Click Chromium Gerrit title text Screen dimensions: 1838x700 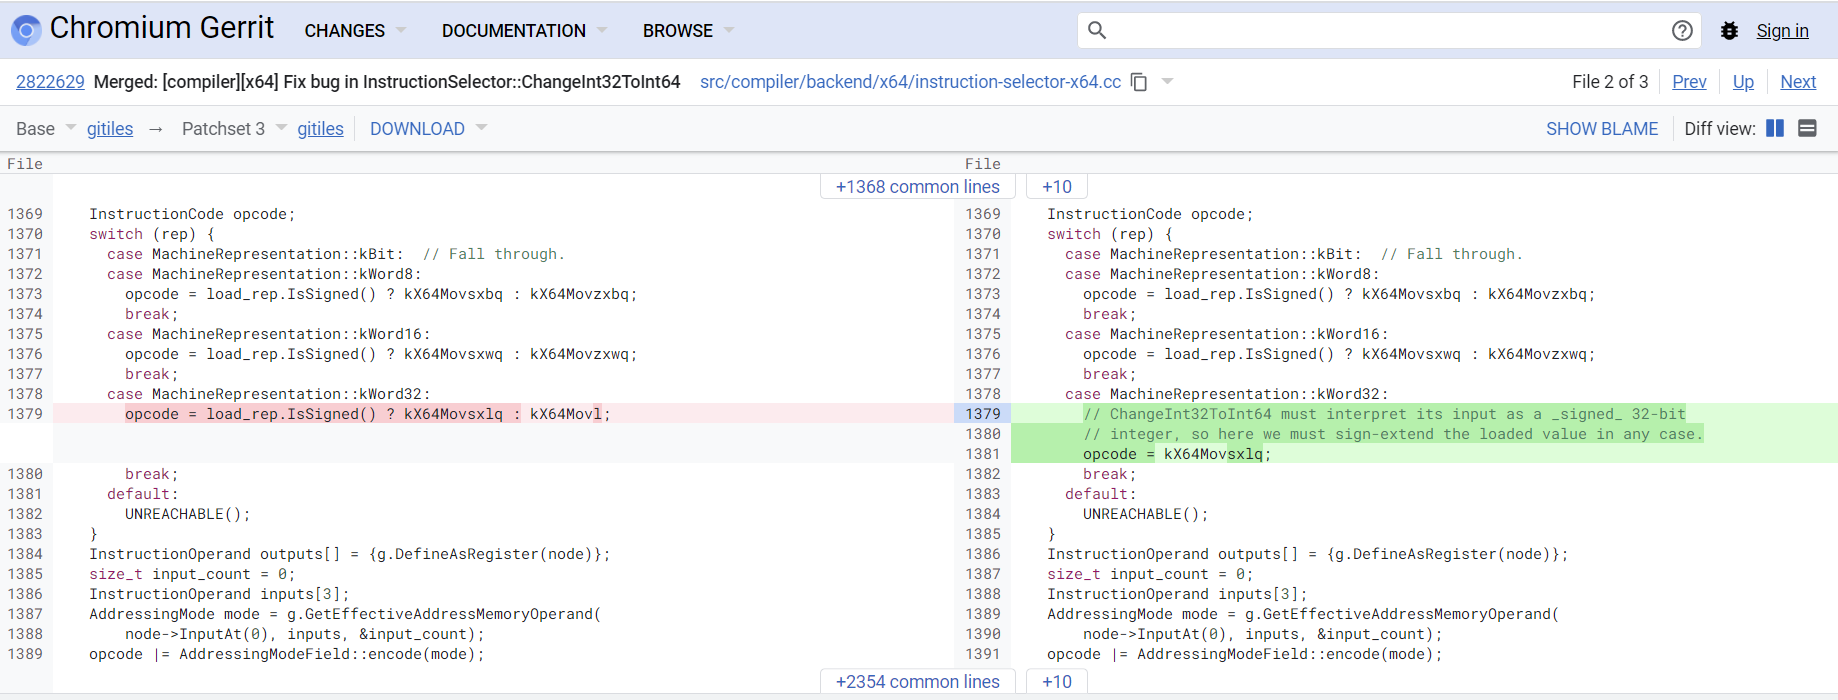162,28
